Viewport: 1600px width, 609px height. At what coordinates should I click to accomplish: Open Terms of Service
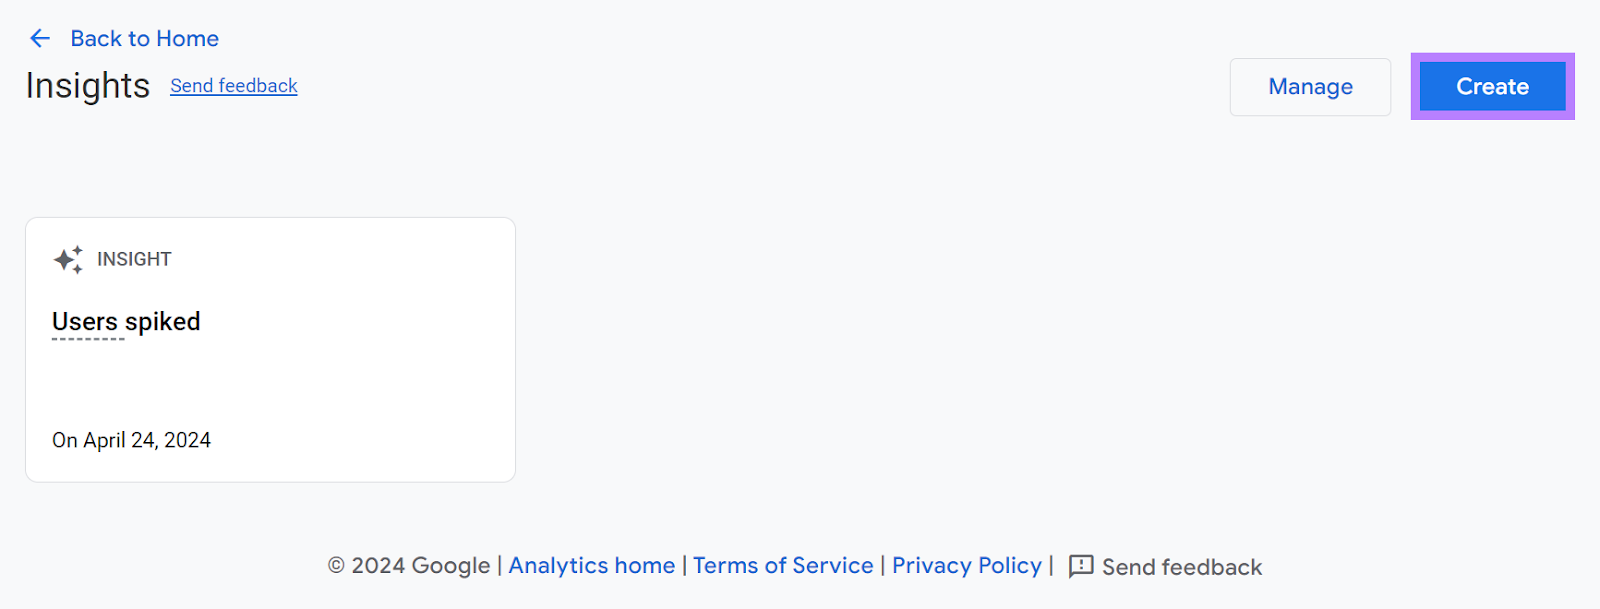tap(783, 566)
